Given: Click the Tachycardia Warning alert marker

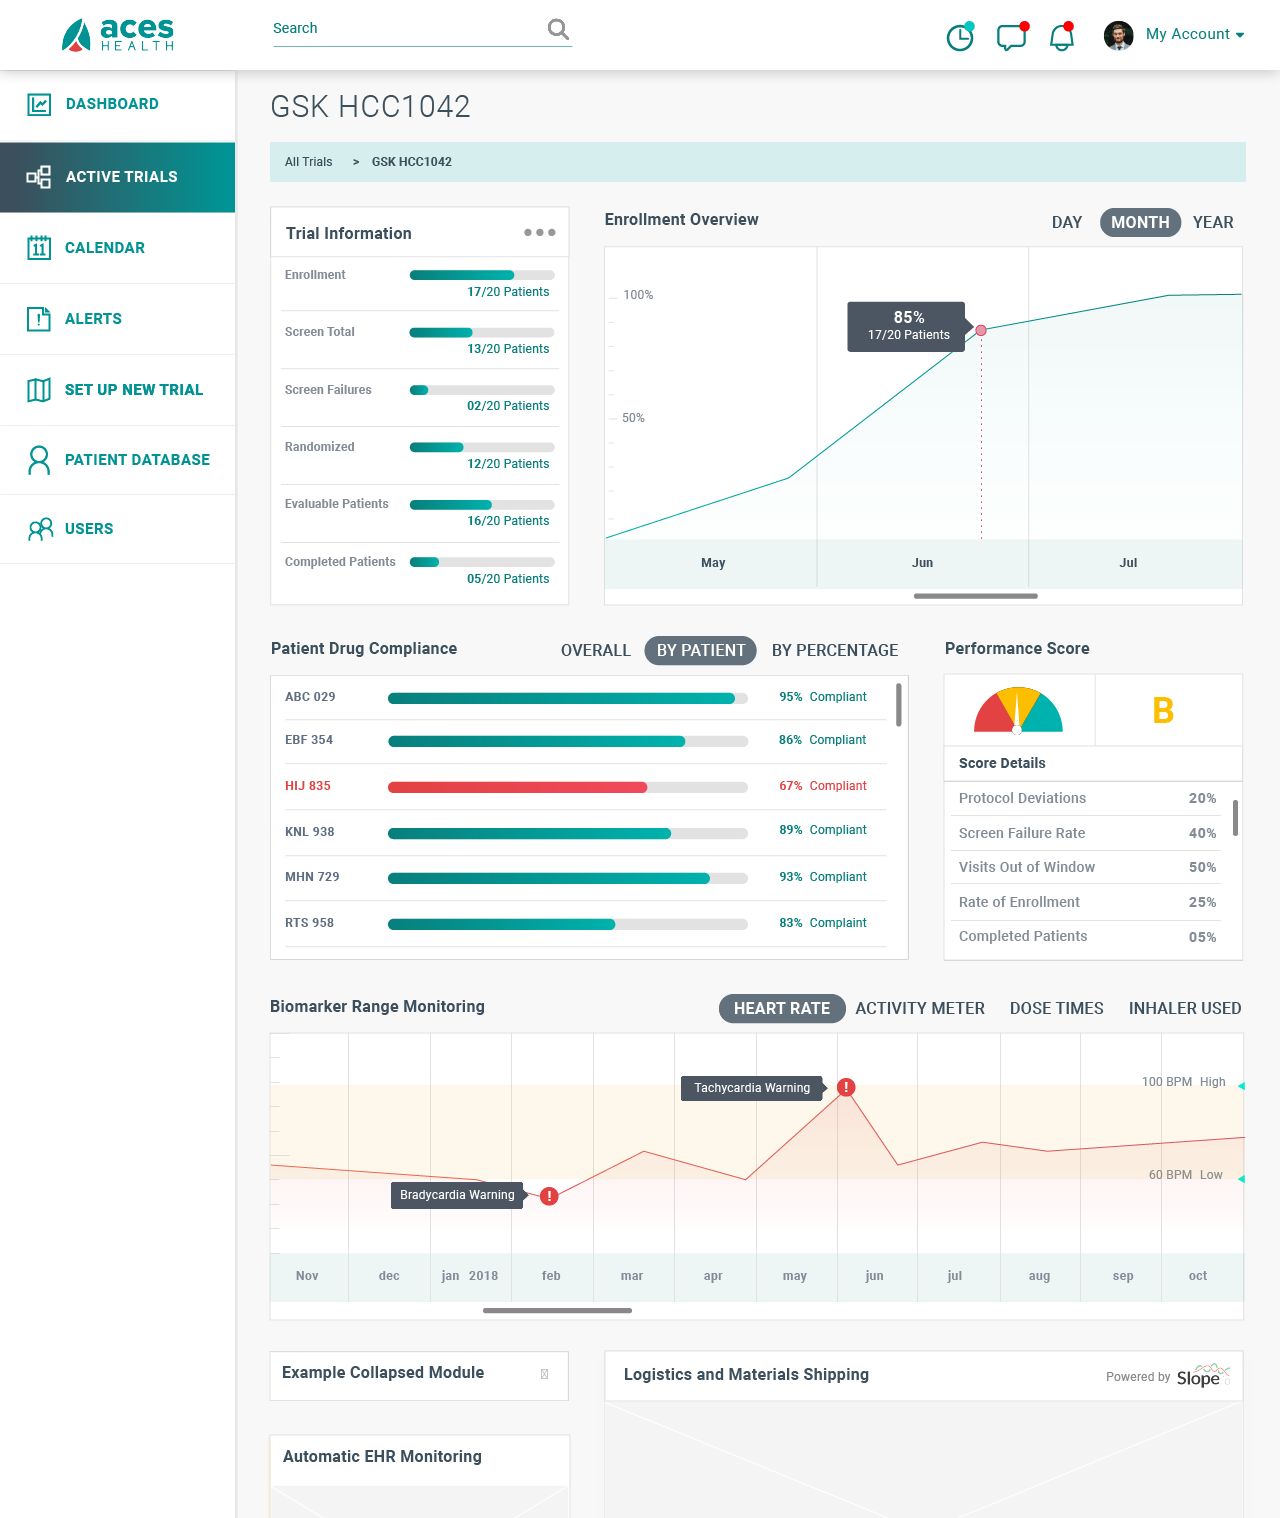Looking at the screenshot, I should tap(846, 1087).
